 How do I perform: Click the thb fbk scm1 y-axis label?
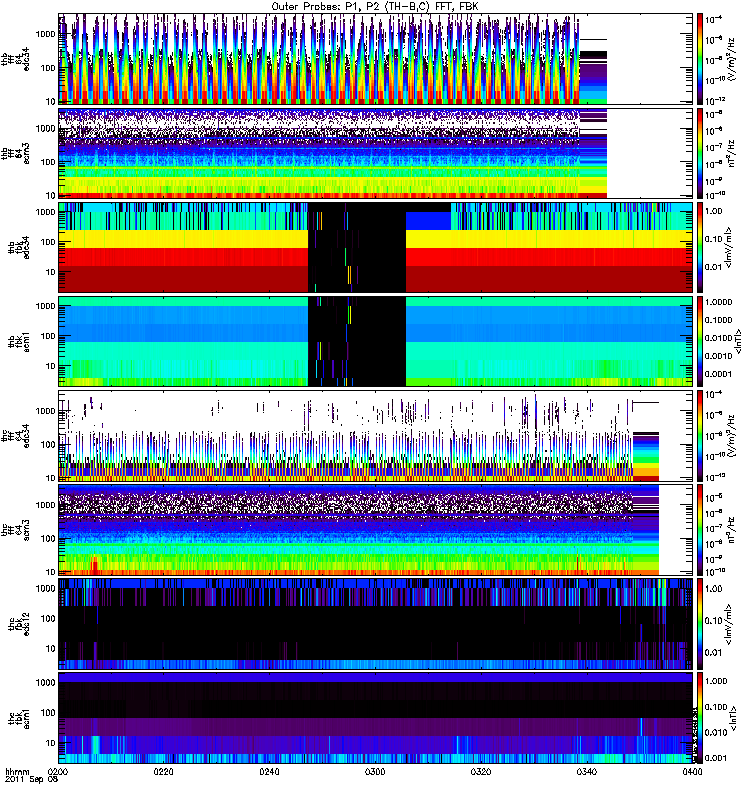[x=19, y=341]
